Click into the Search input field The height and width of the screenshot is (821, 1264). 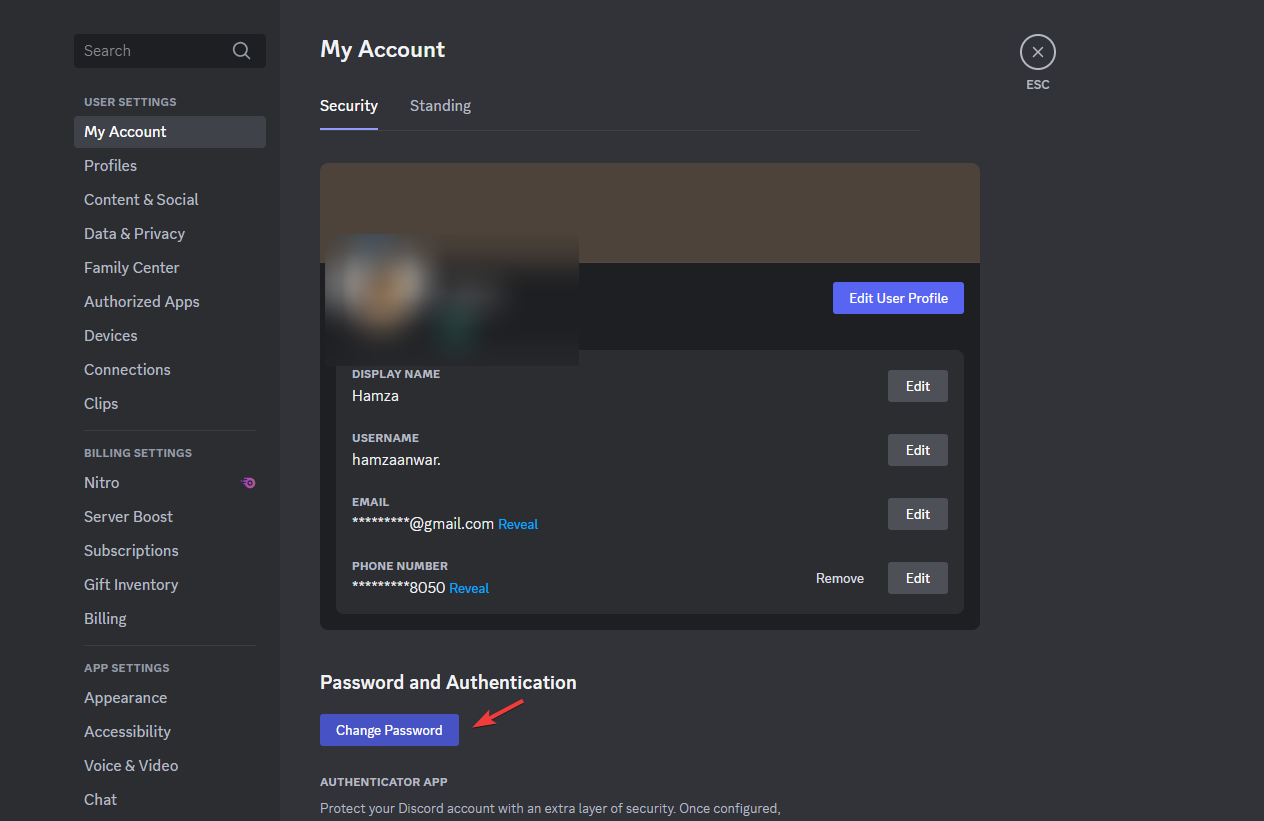pyautogui.click(x=150, y=50)
